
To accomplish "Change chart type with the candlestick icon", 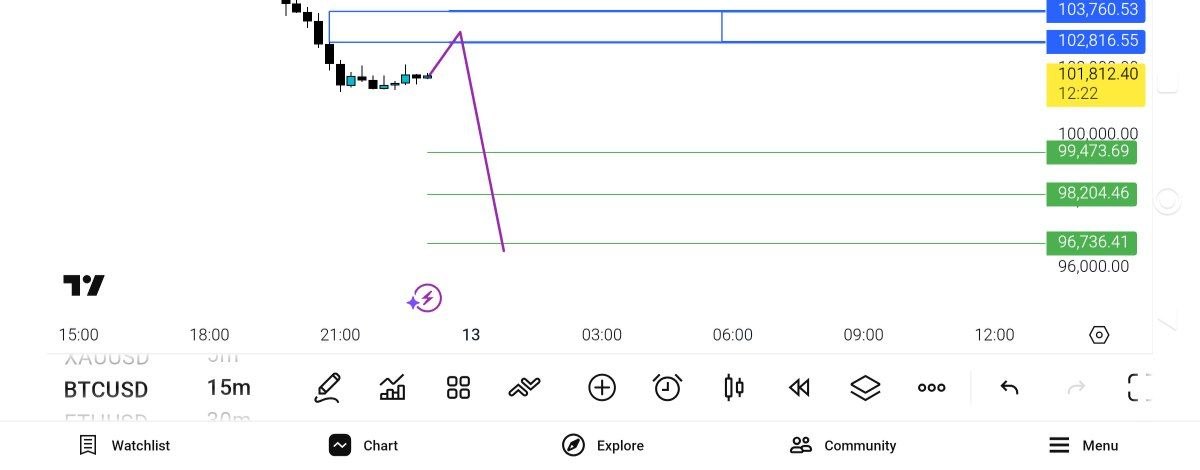I will (733, 387).
